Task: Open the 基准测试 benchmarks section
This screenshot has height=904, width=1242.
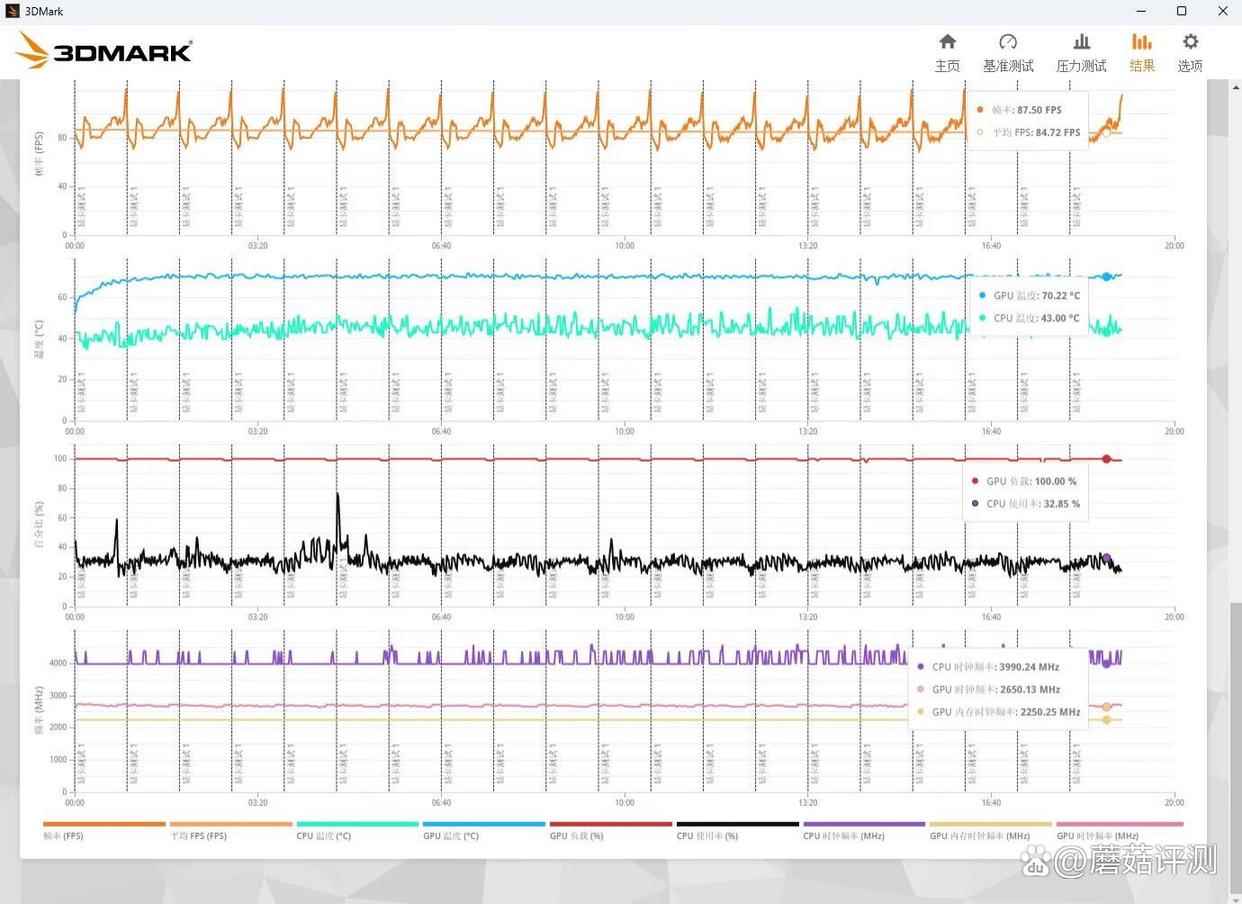Action: [x=1008, y=52]
